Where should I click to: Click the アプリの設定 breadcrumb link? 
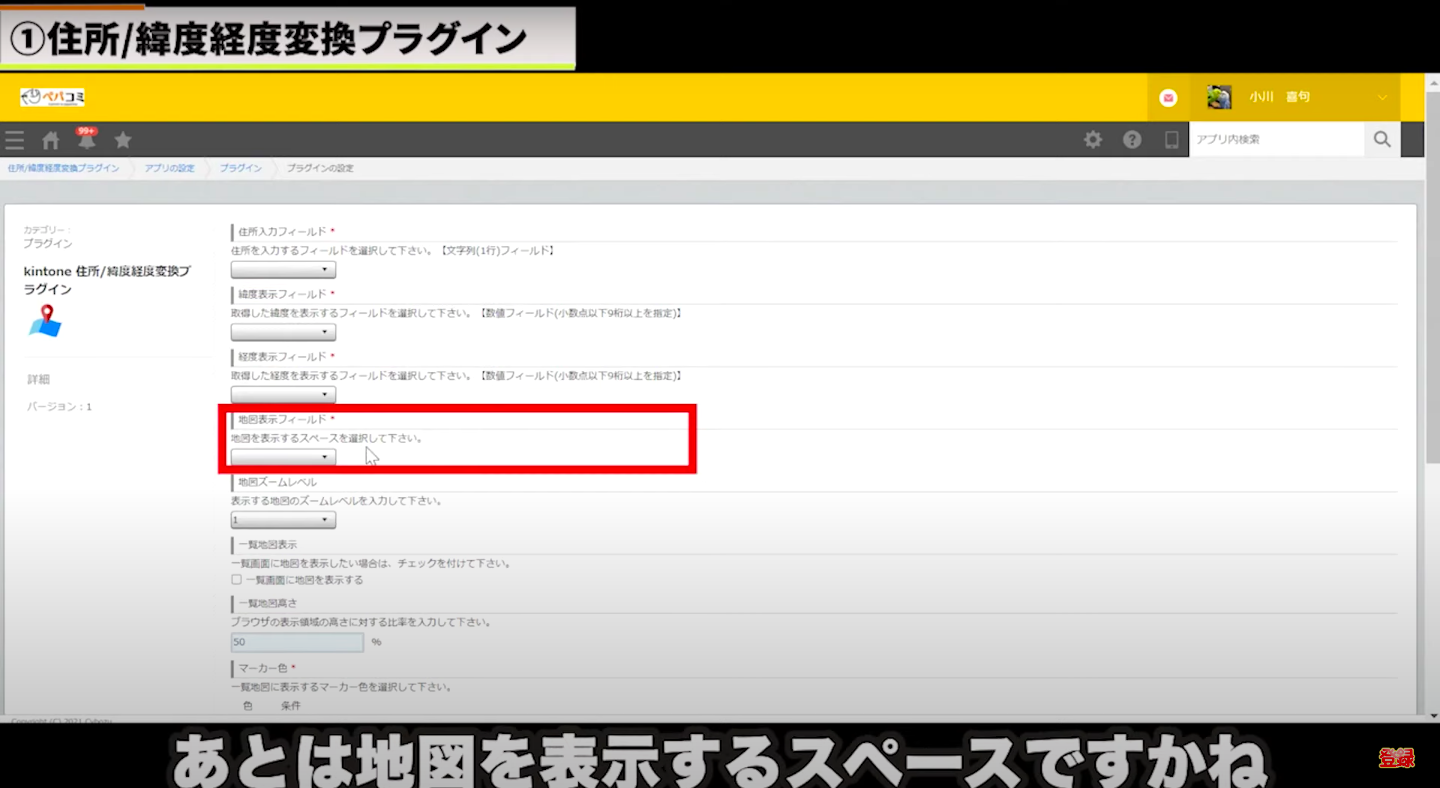pos(169,168)
